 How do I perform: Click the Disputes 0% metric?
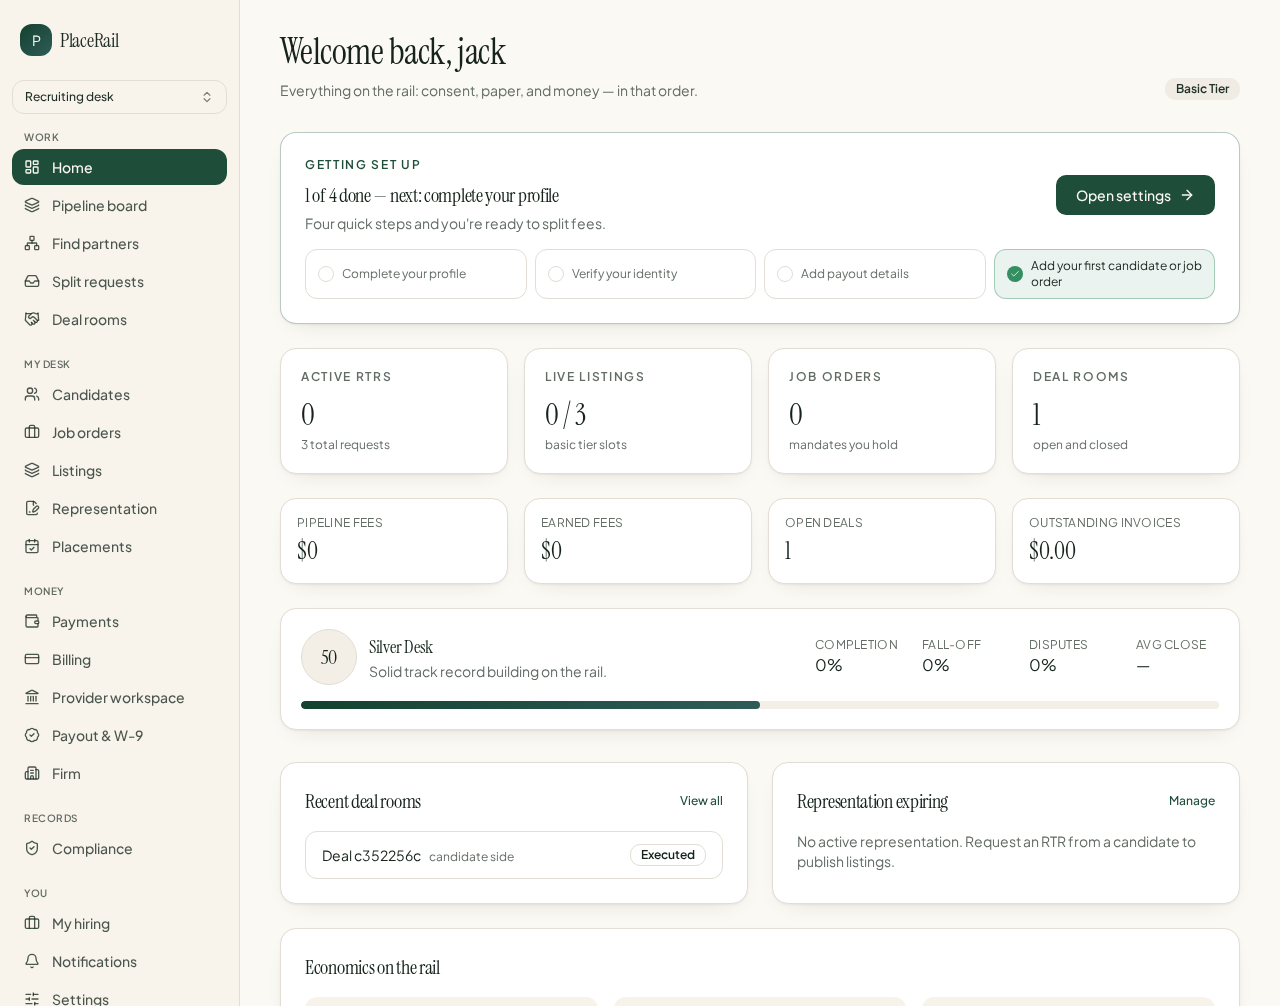click(x=1058, y=656)
